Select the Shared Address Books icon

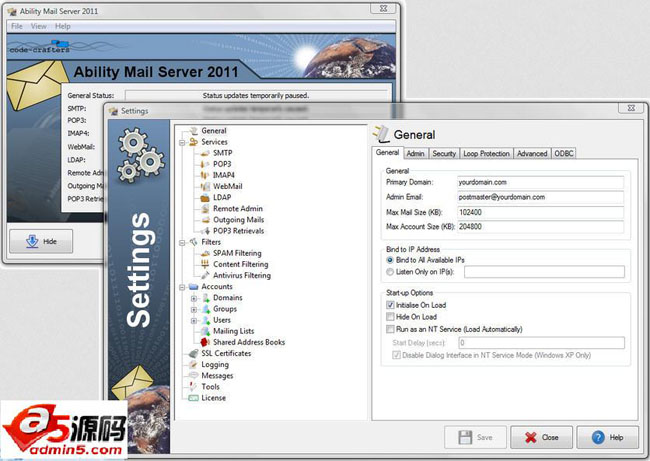[205, 342]
